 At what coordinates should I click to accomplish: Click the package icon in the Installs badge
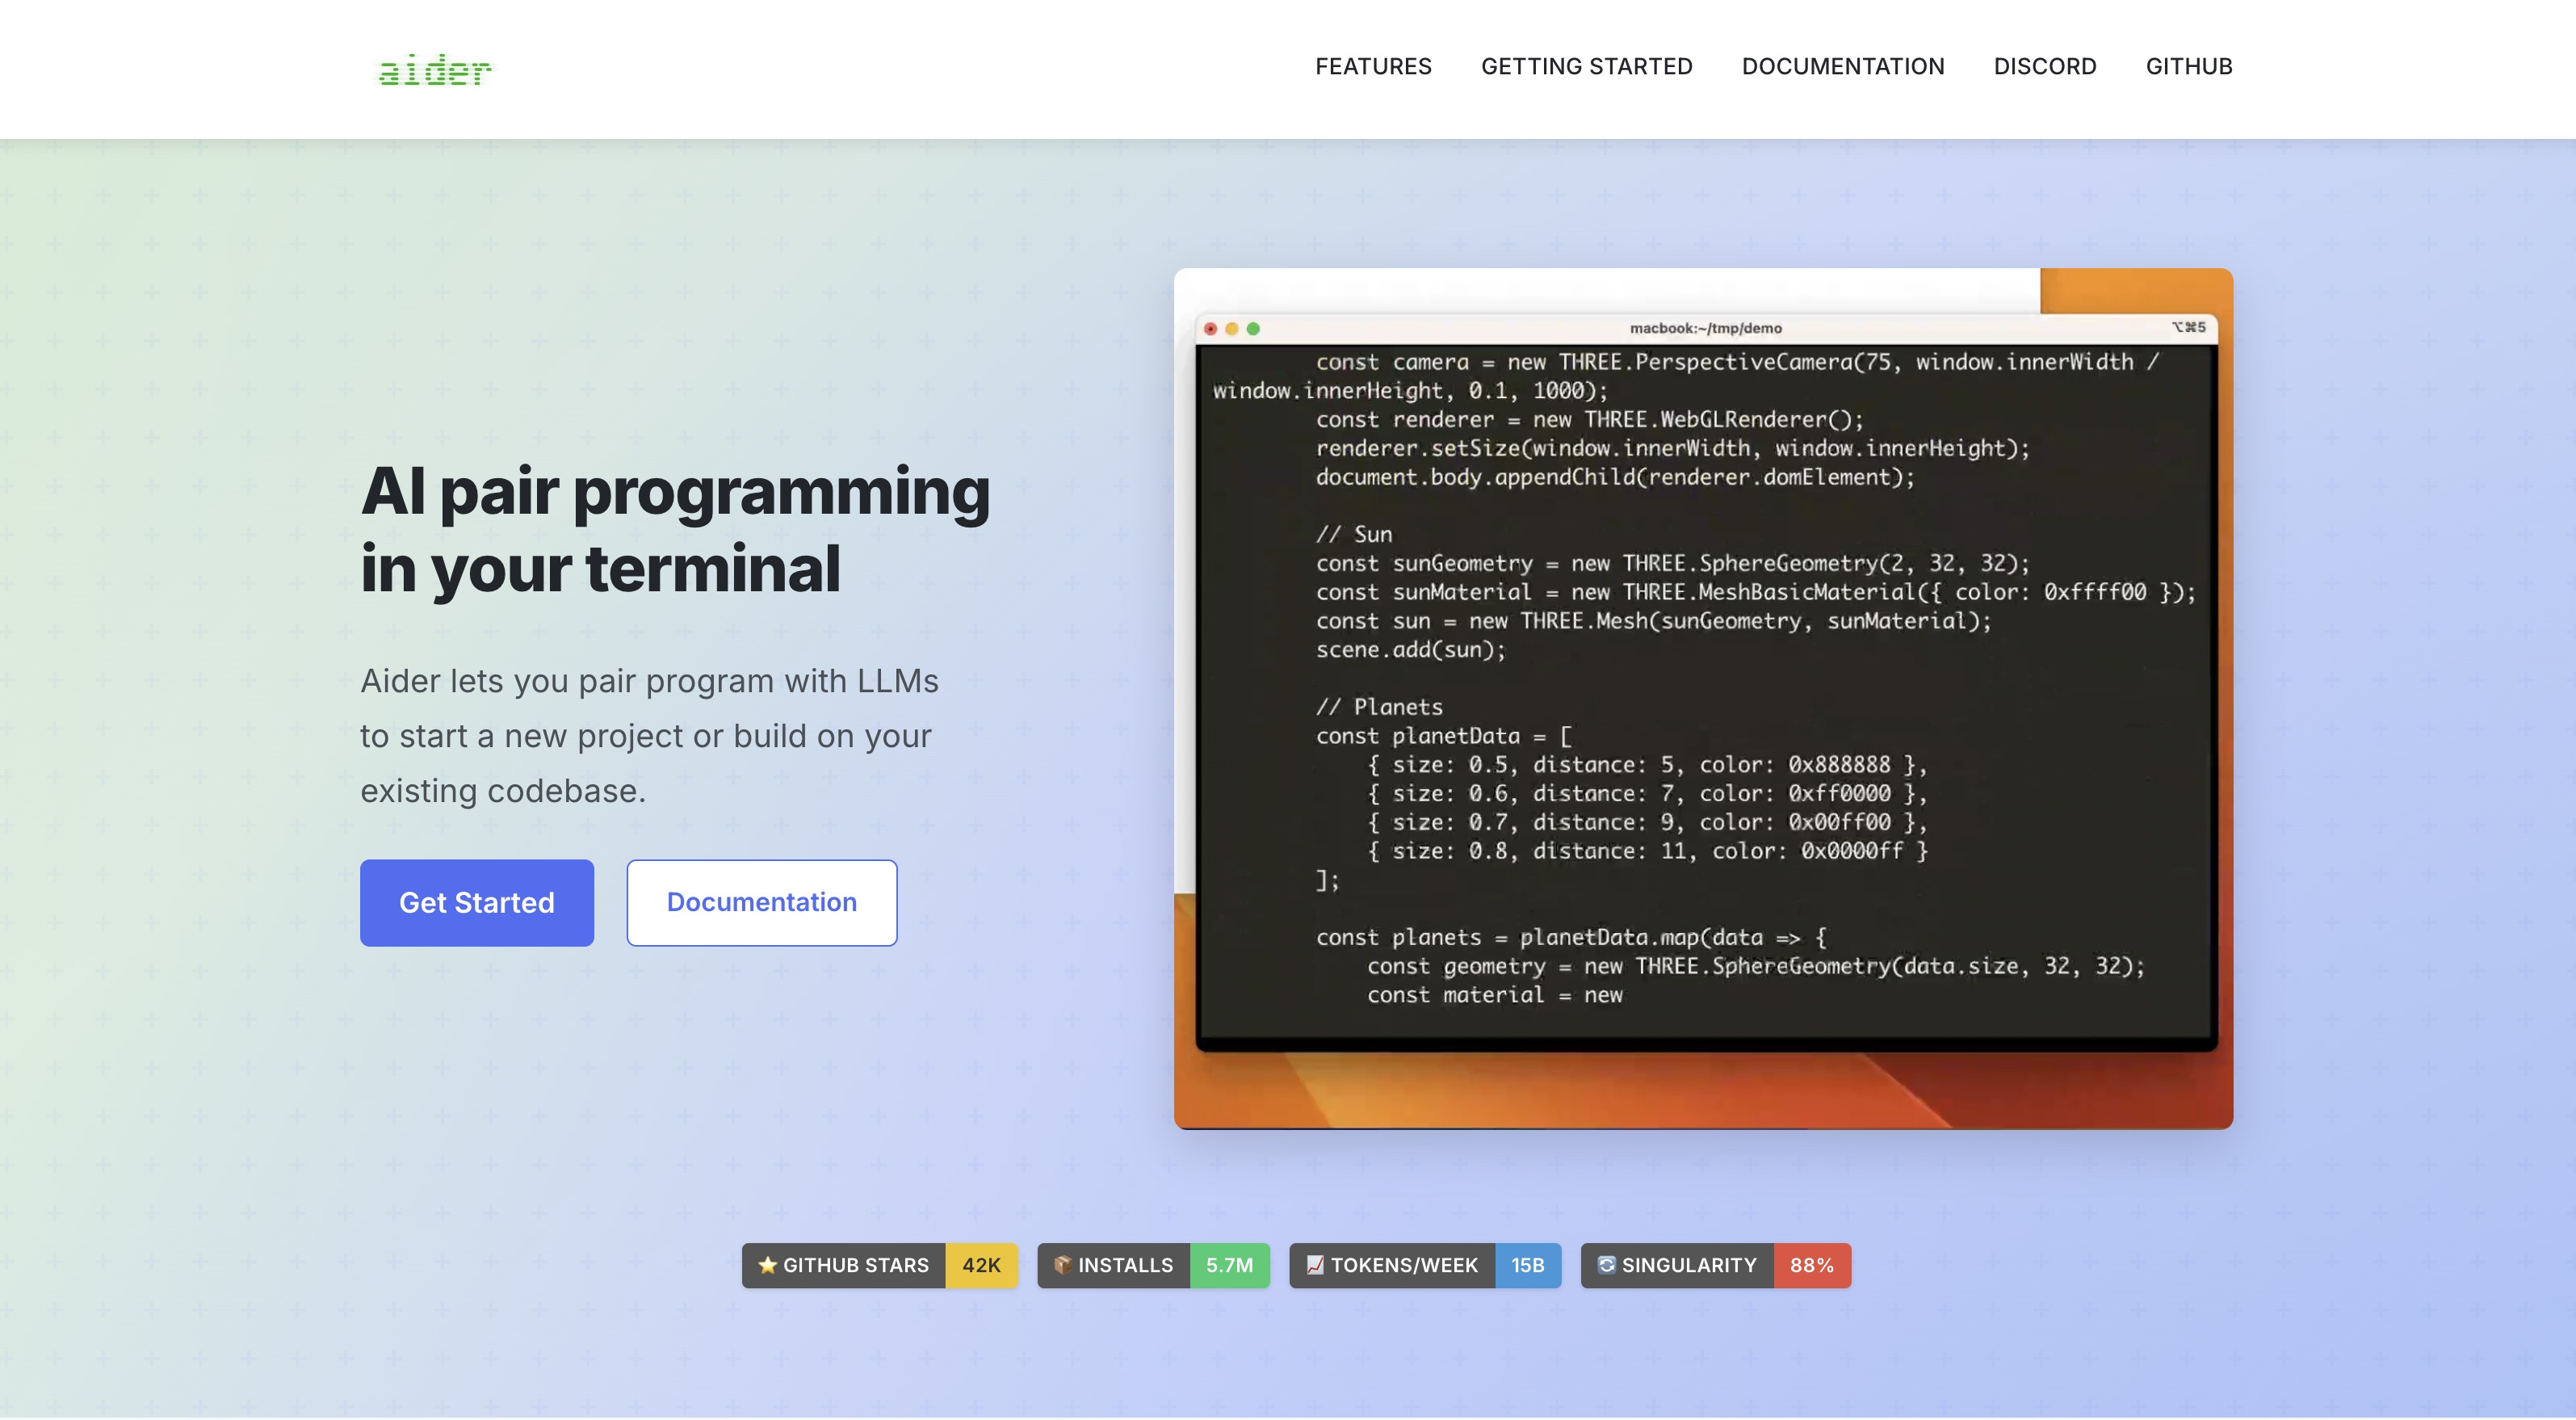click(1062, 1265)
